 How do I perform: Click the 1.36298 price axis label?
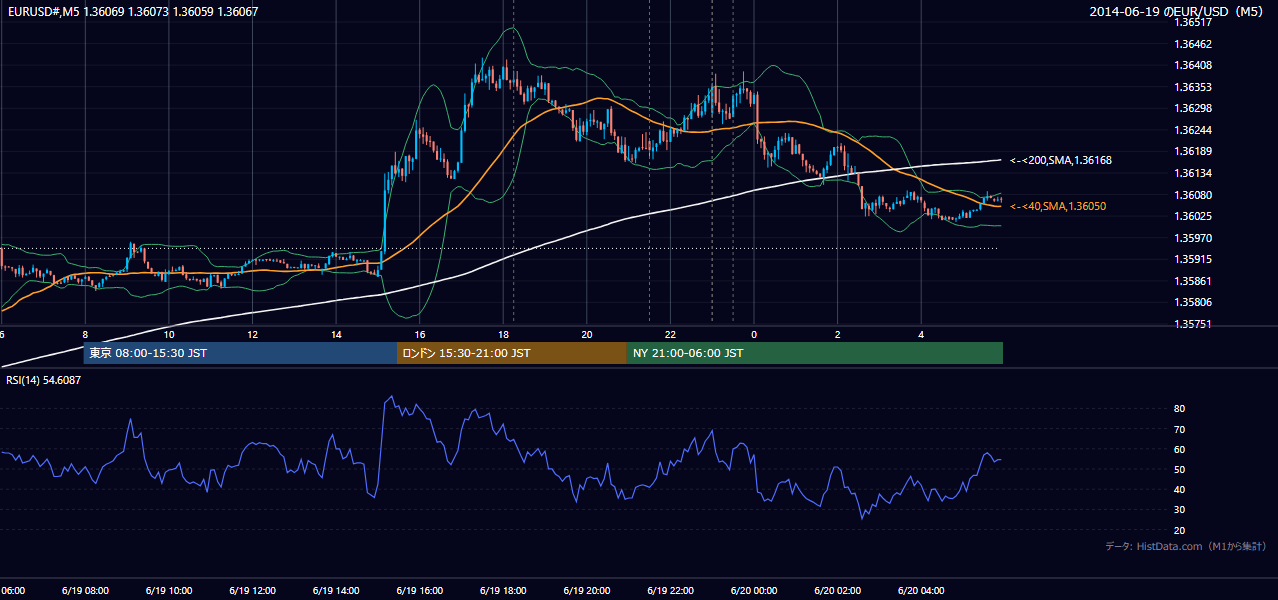1193,108
